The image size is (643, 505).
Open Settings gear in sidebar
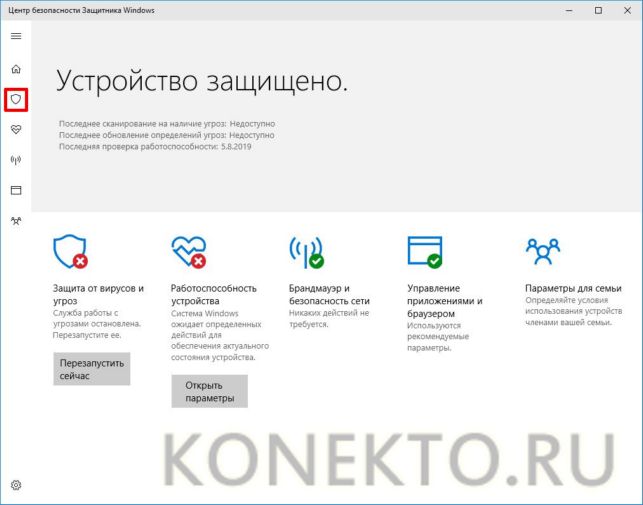coord(16,485)
